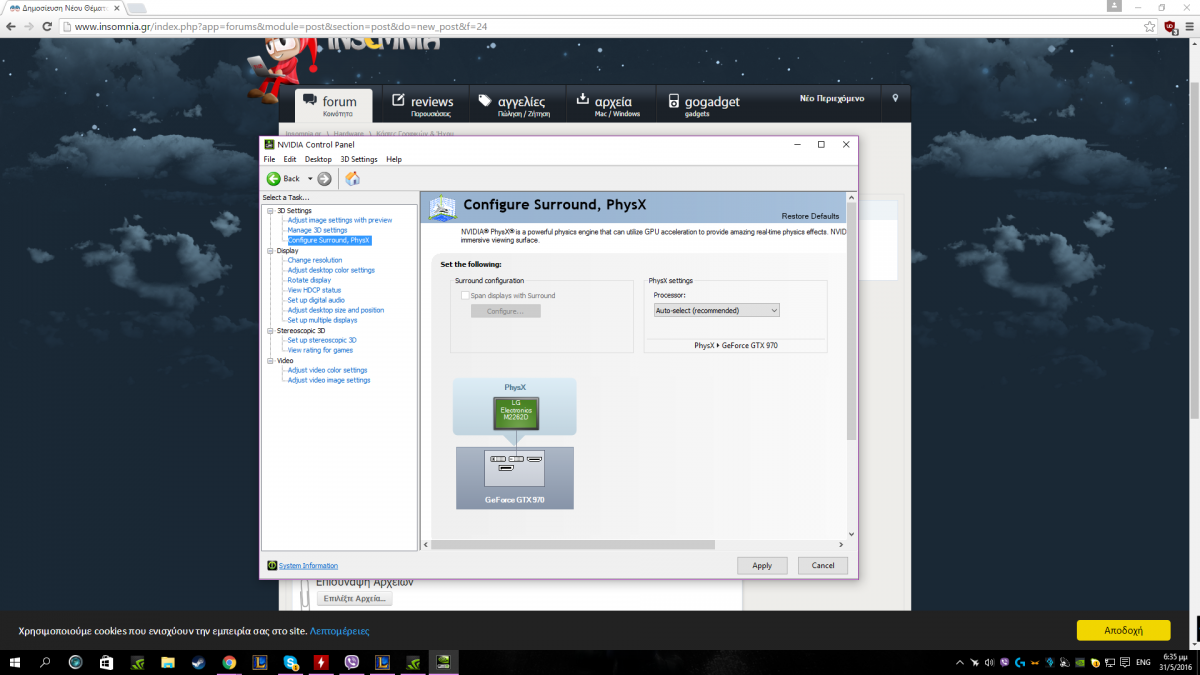Click the Cancel button
The height and width of the screenshot is (675, 1200).
pos(823,565)
